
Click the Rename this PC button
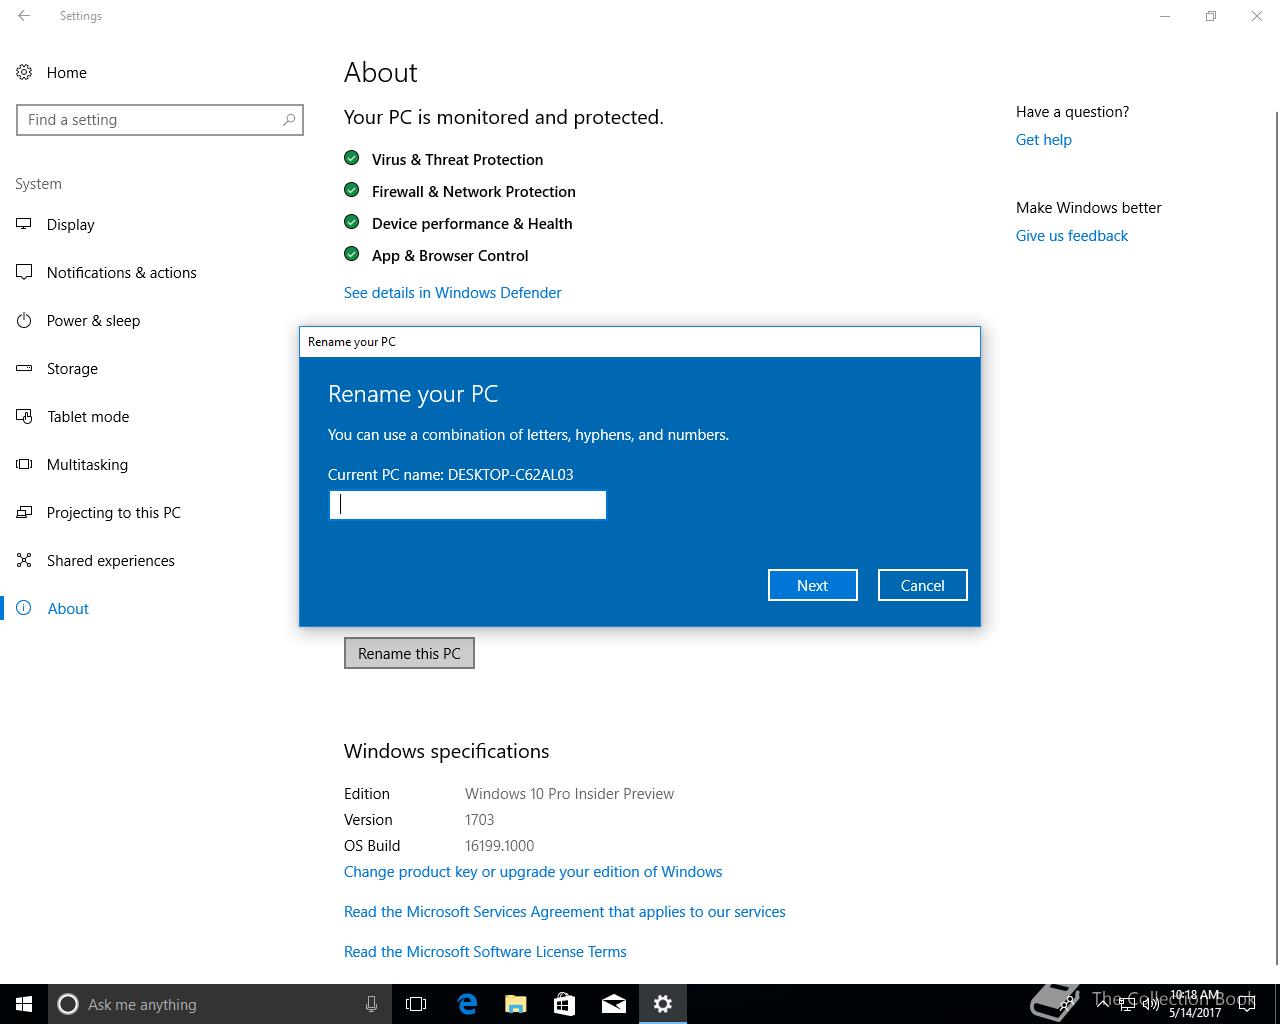pyautogui.click(x=409, y=653)
